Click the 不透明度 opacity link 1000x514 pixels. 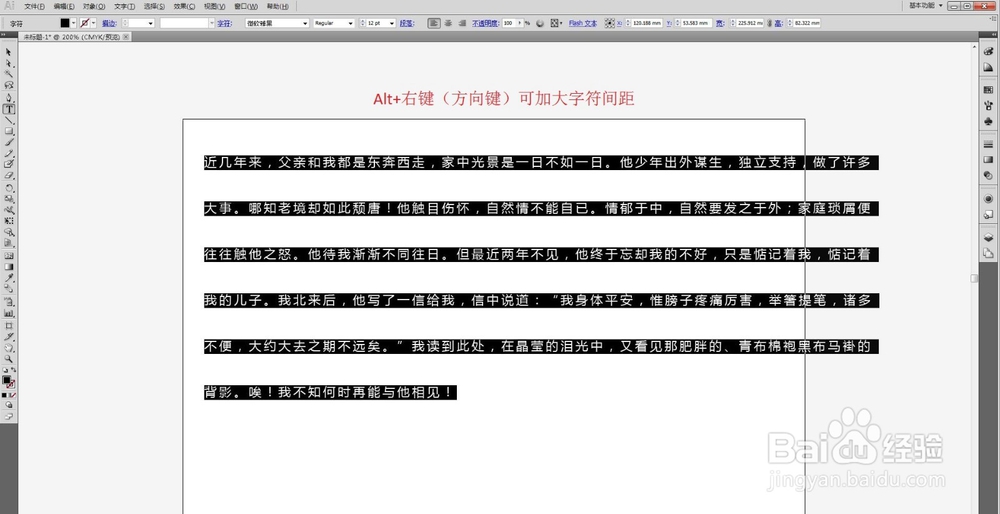point(485,23)
